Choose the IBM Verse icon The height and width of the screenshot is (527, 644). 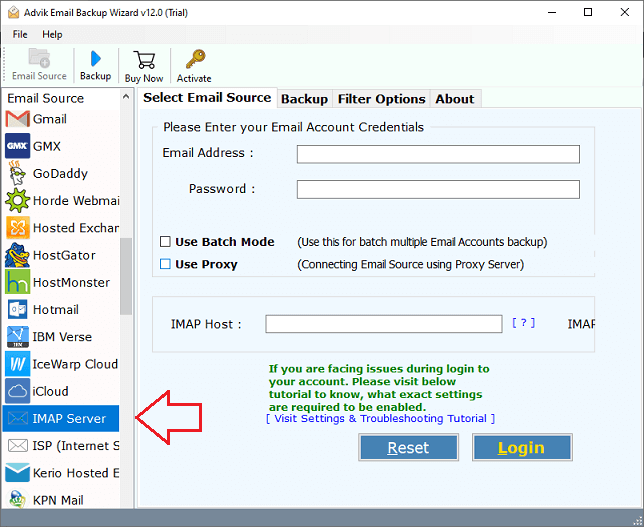pyautogui.click(x=18, y=336)
